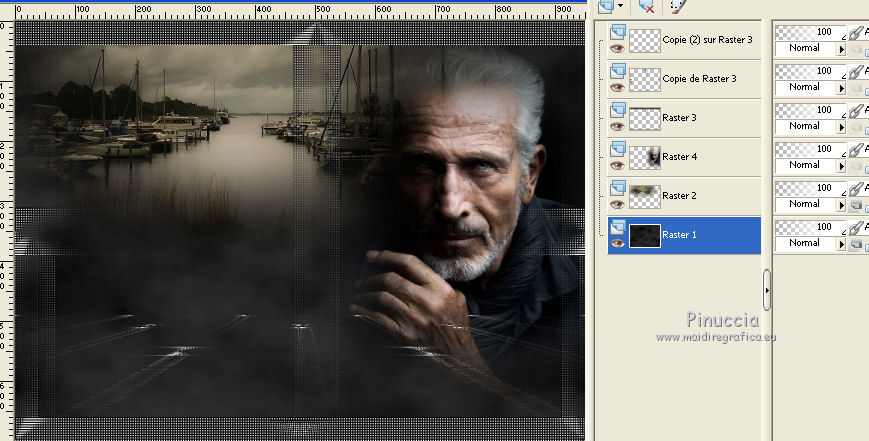Screen dimensions: 869x441
Task: Click the layer palette pane splitter handle
Action: [767, 290]
